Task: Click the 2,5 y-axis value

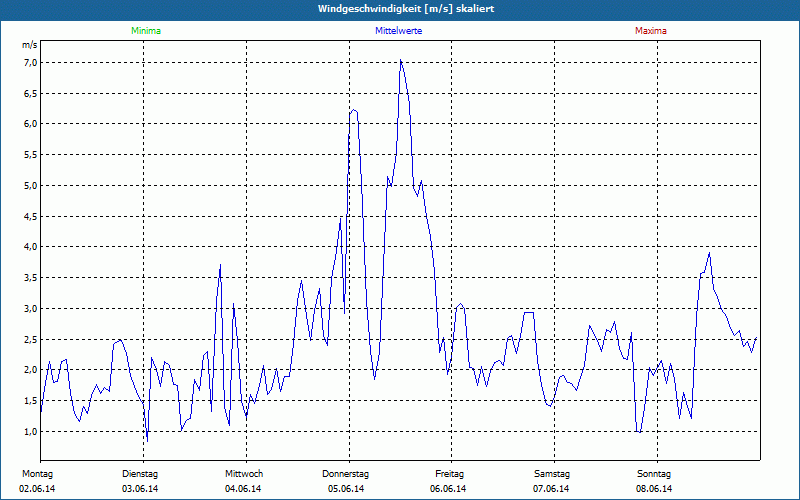Action: [30, 339]
